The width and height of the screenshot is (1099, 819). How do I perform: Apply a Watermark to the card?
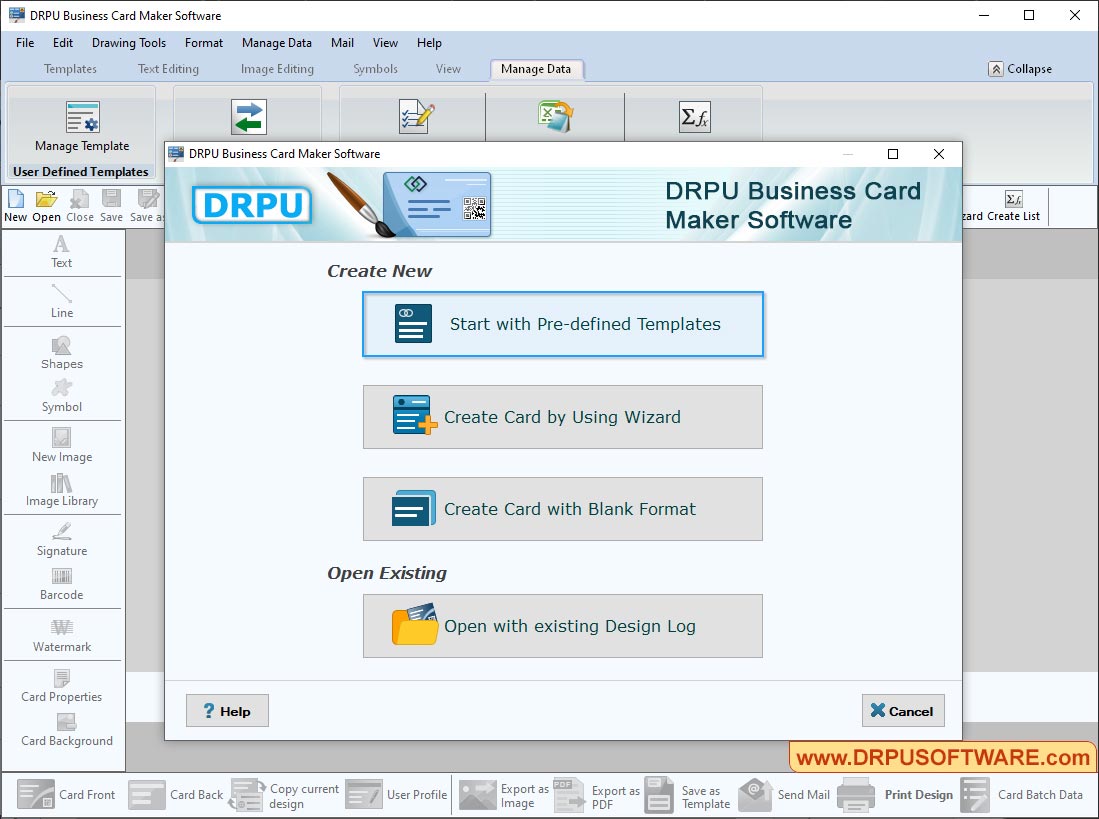(62, 635)
